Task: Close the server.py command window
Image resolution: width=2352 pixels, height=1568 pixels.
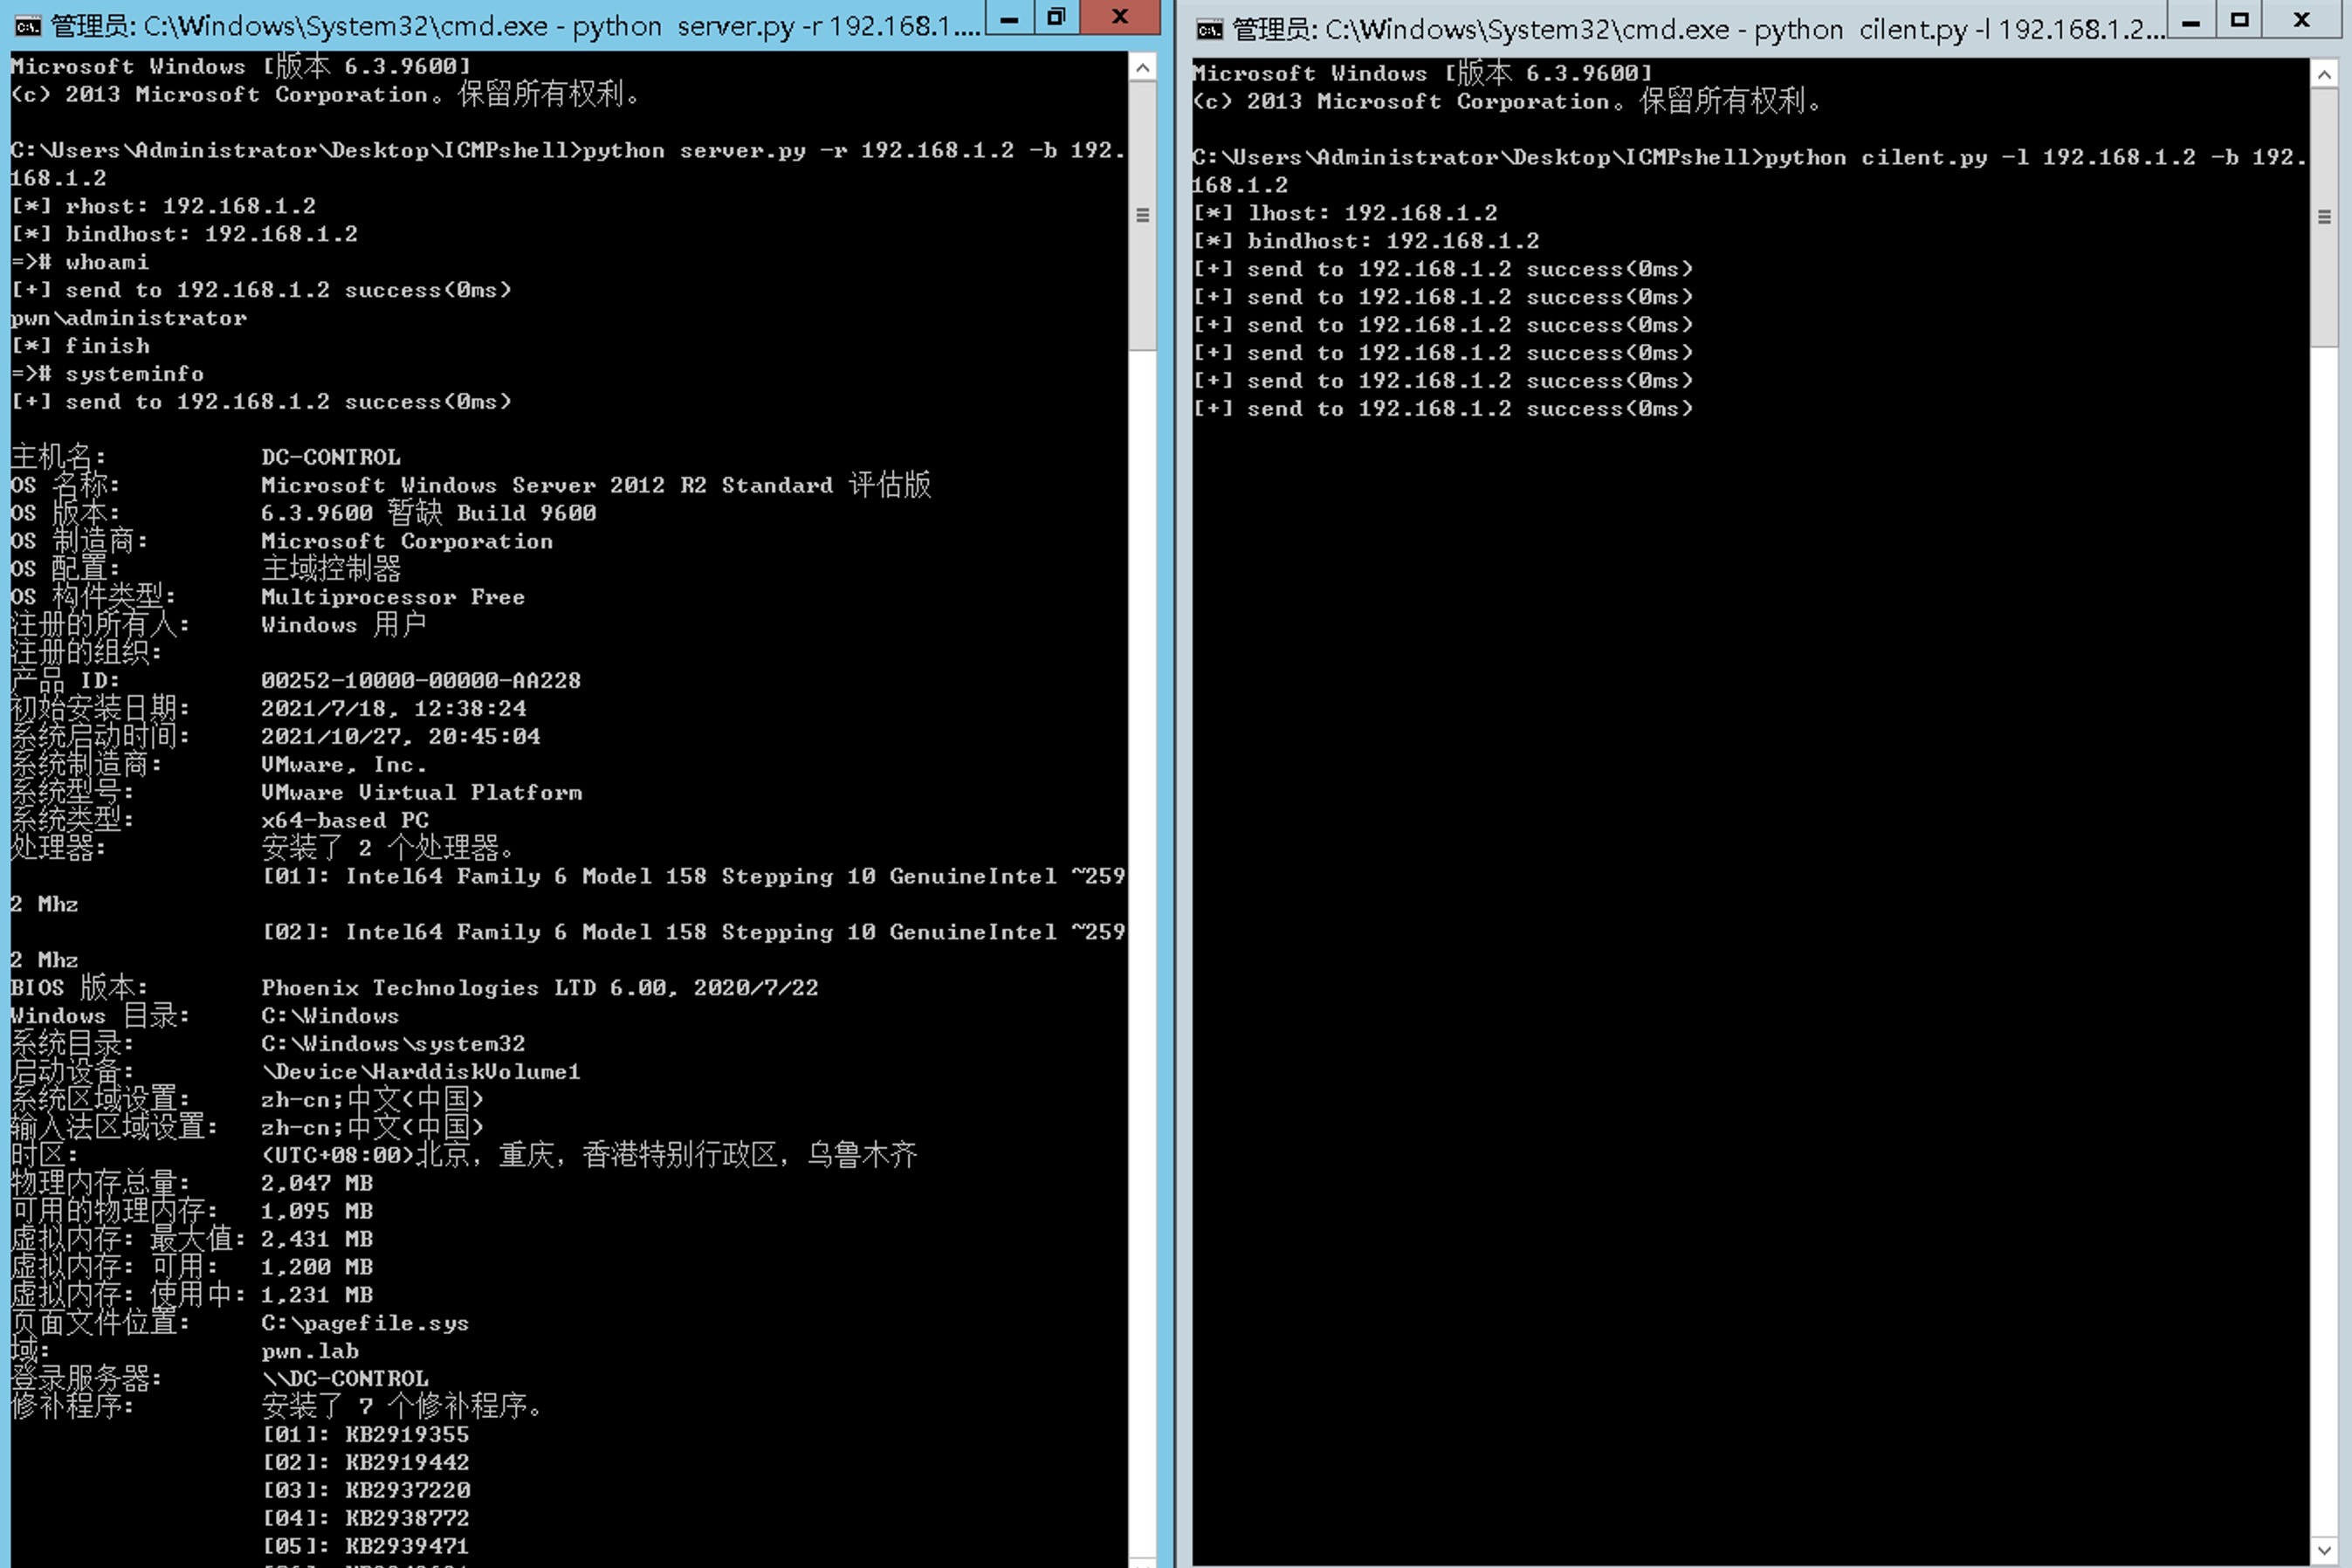Action: tap(1120, 17)
